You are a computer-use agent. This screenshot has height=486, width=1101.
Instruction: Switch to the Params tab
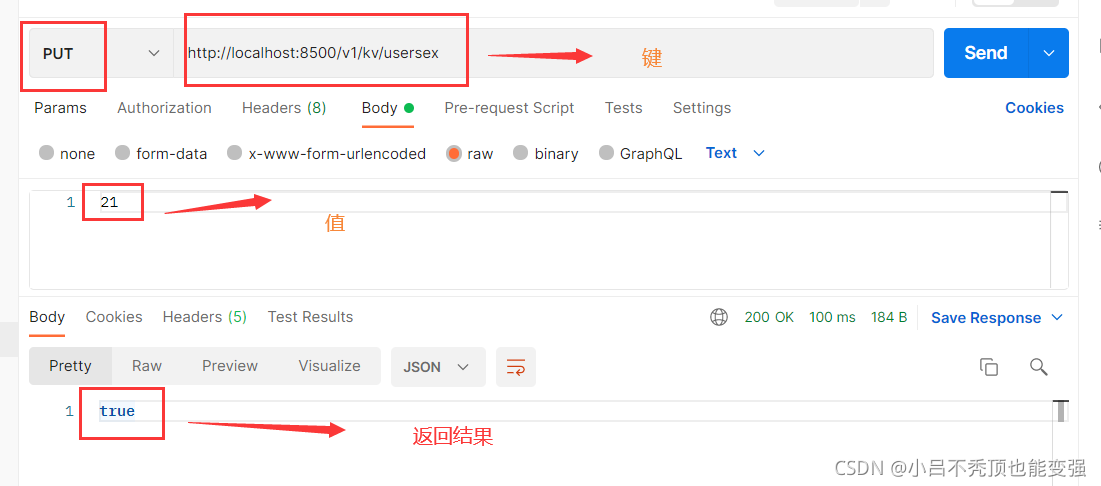[x=60, y=108]
